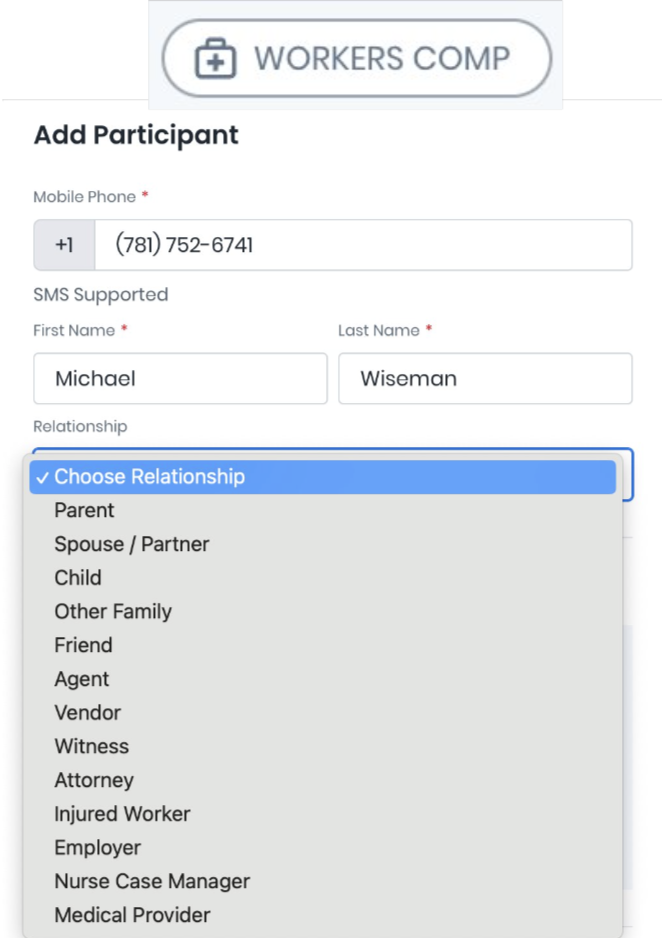This screenshot has width=662, height=938.
Task: Click the Mobile Phone number field
Action: [363, 245]
